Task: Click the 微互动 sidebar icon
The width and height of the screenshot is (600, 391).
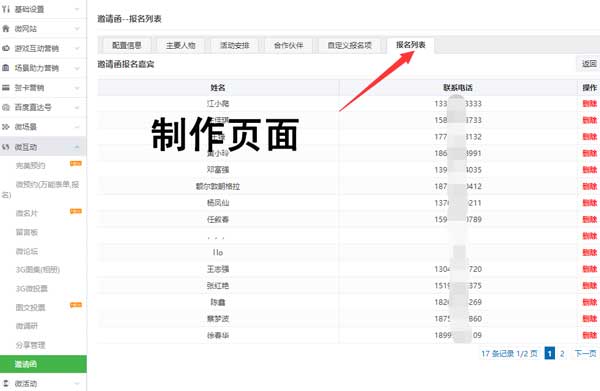Action: coord(6,147)
